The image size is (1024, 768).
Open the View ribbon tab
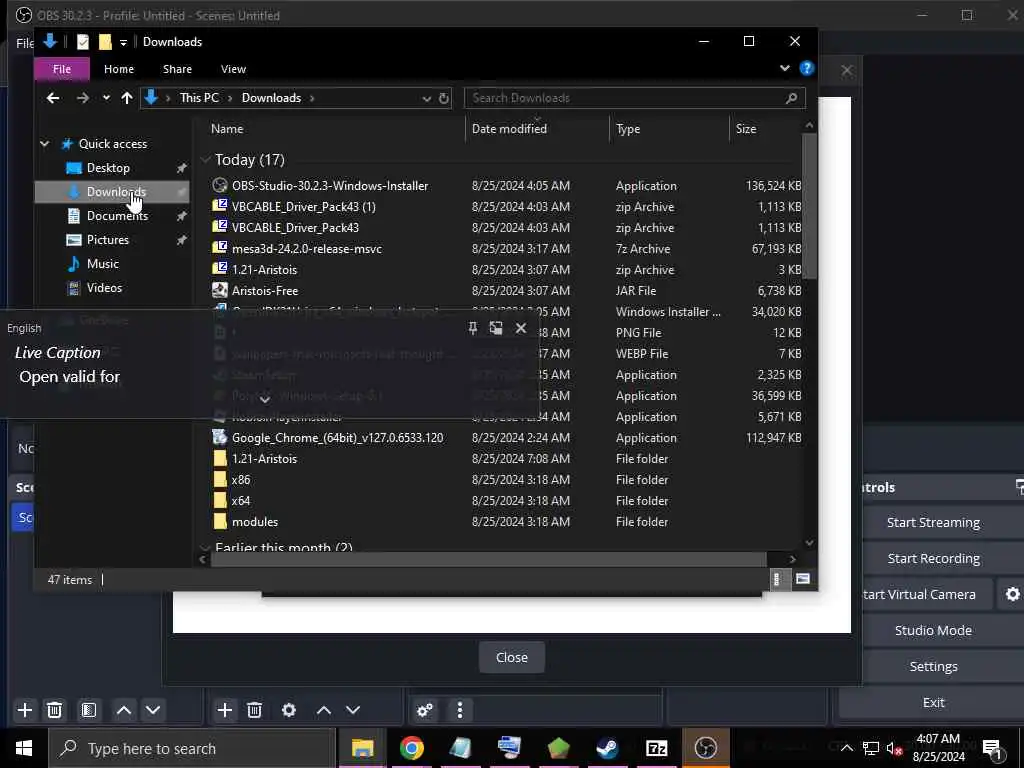click(233, 69)
